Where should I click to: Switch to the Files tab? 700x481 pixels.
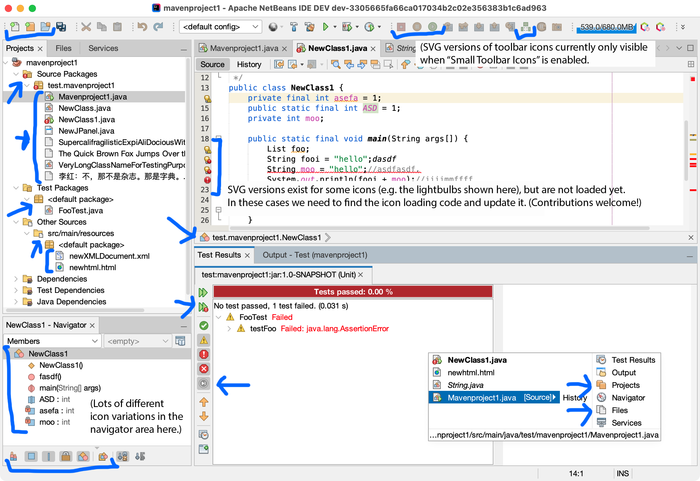pyautogui.click(x=63, y=47)
